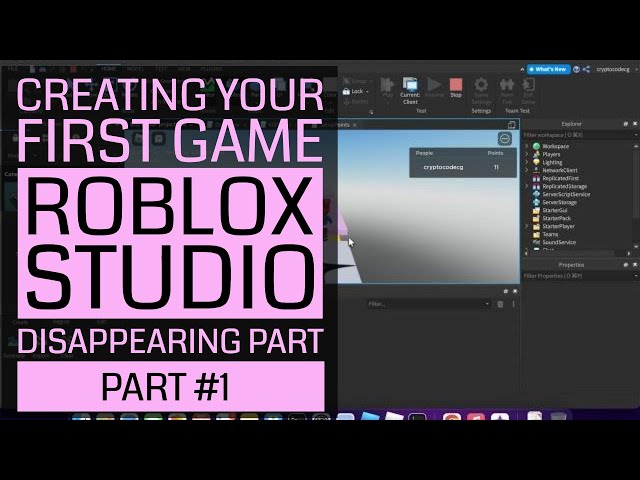
Task: Click the Filter workspace search field
Action: point(577,135)
